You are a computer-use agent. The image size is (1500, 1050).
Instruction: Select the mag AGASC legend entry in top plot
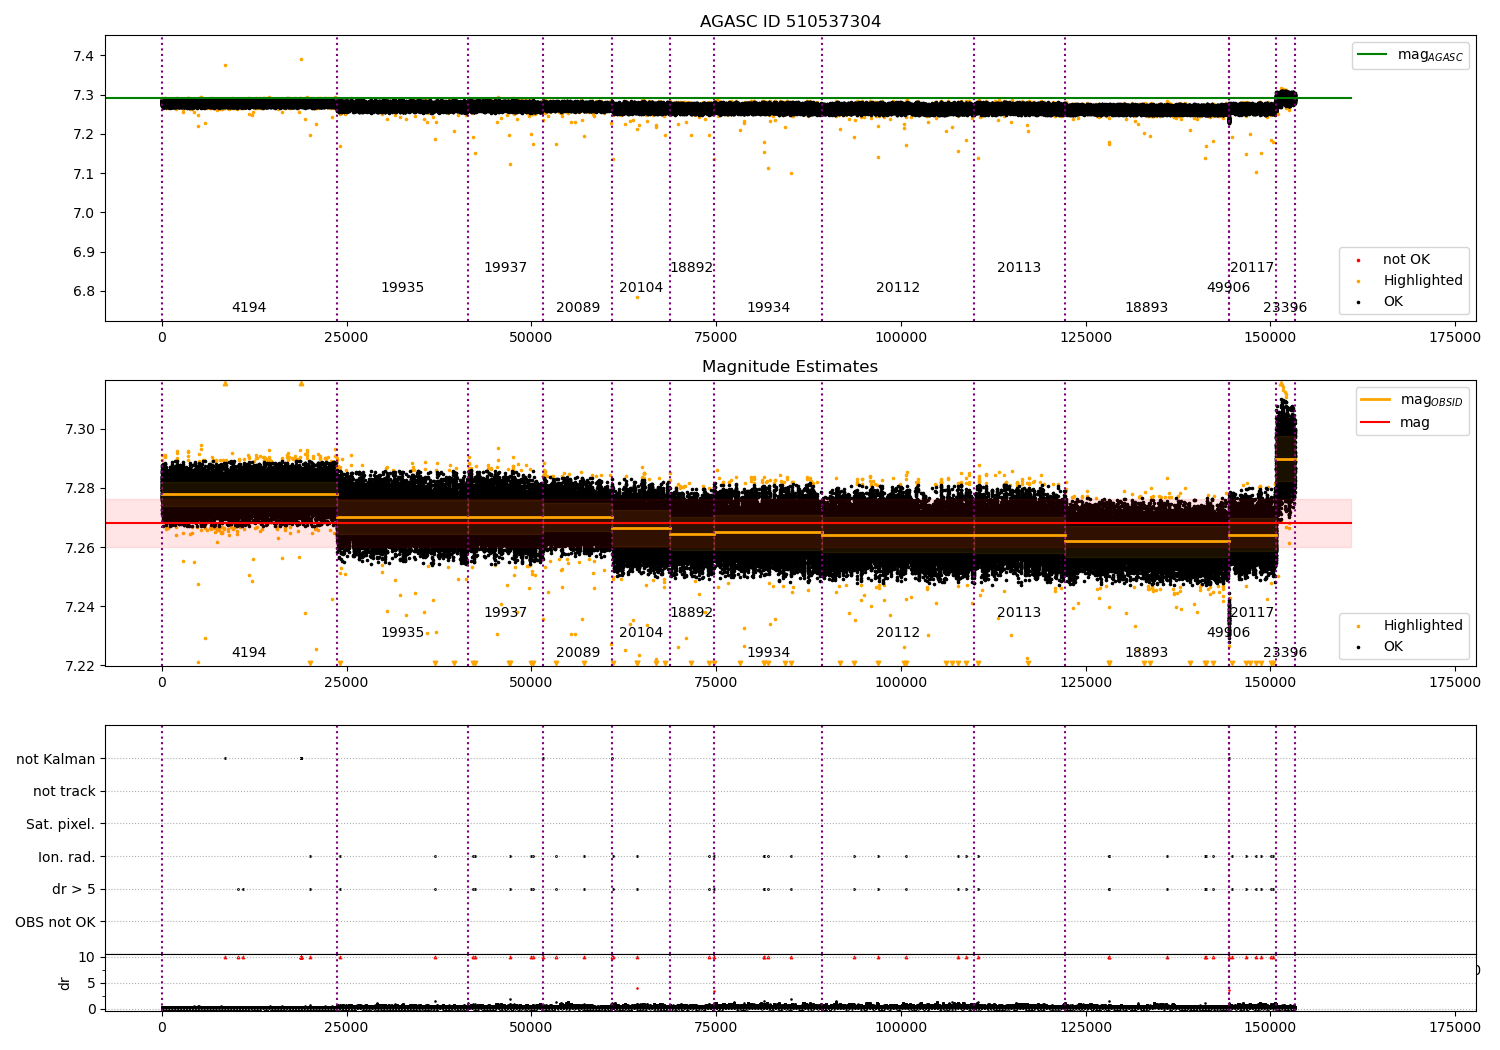pos(1410,56)
